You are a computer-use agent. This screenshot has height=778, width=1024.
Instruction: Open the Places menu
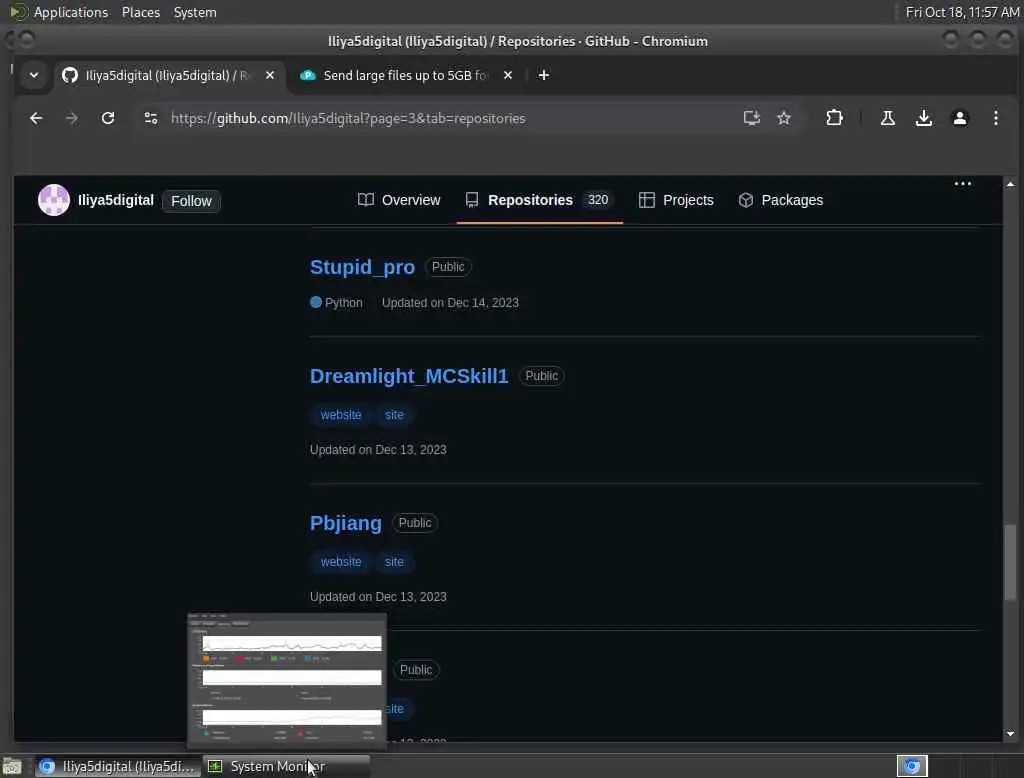140,12
